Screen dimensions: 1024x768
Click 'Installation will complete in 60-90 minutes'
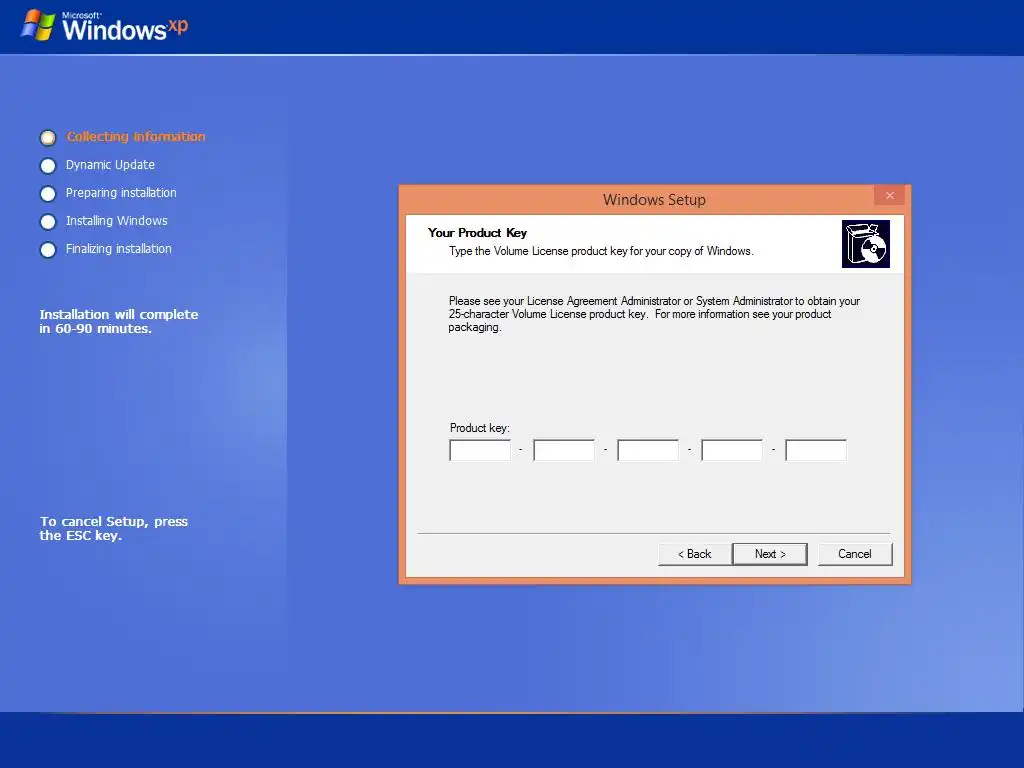[x=118, y=321]
